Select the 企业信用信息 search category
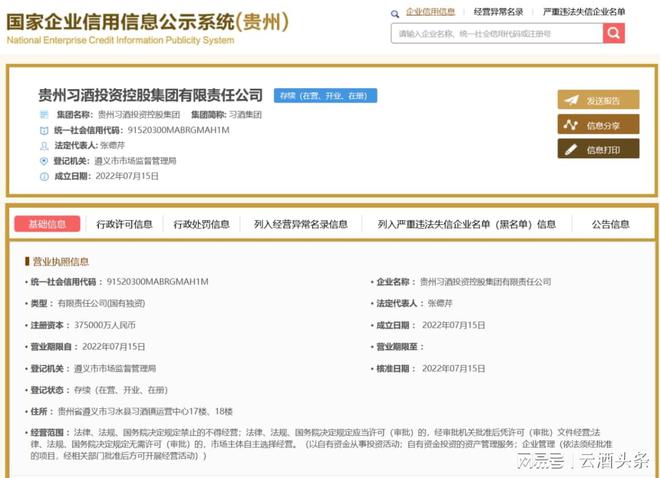The width and height of the screenshot is (660, 478). click(x=430, y=12)
